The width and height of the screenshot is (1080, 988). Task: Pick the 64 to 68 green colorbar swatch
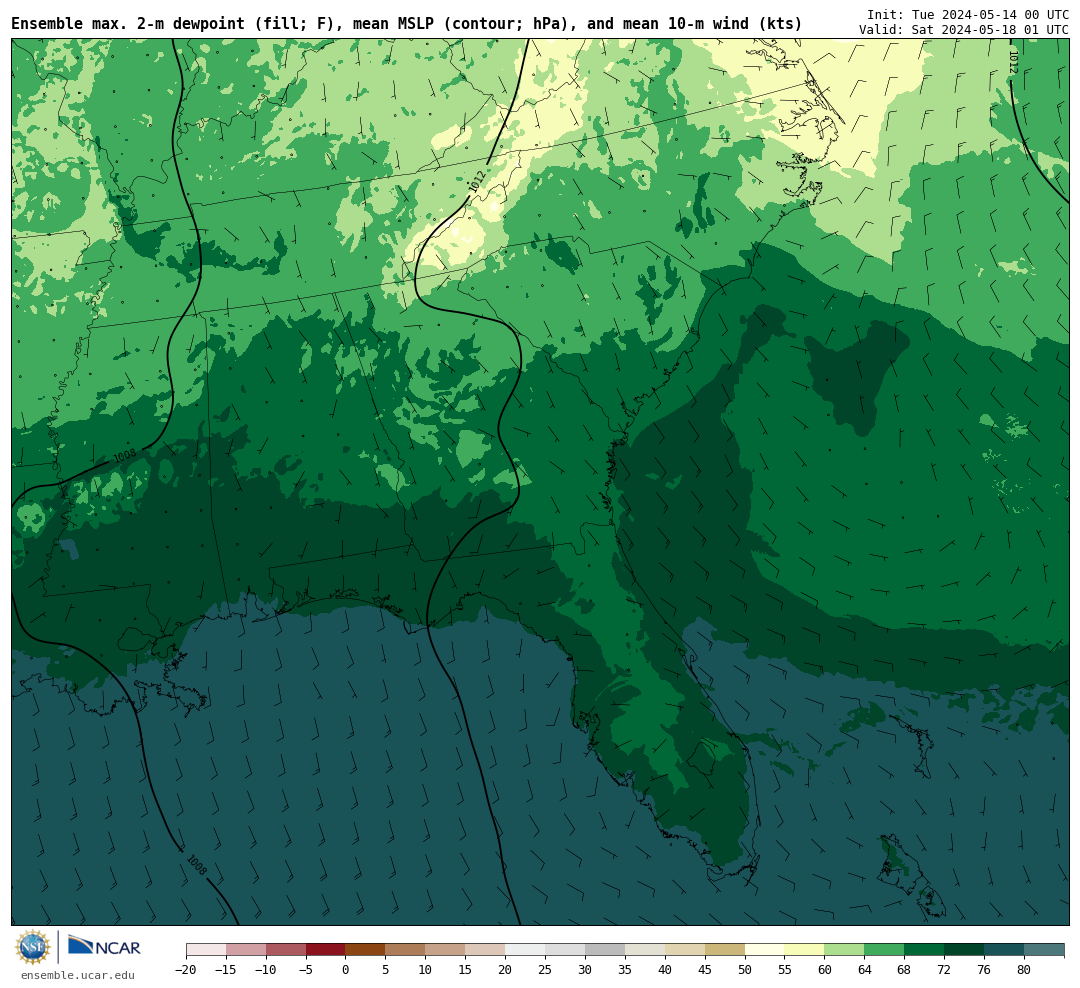(x=885, y=950)
